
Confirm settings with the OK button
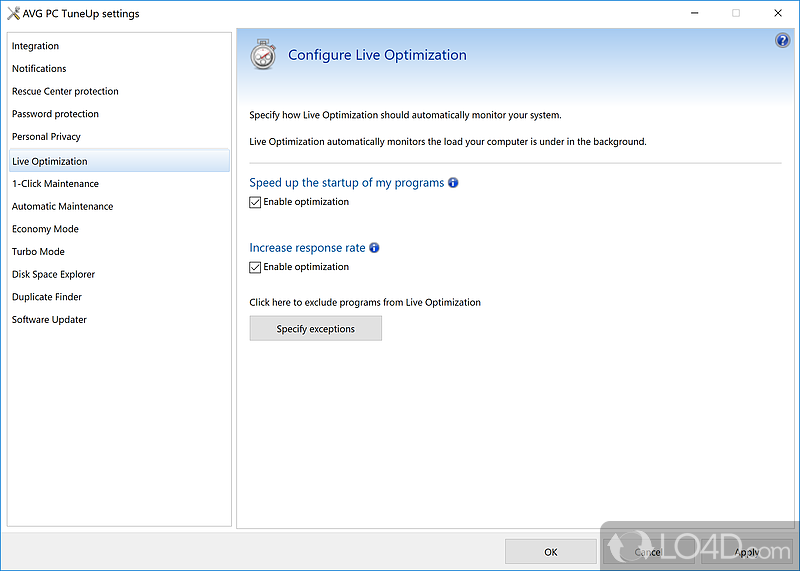tap(551, 552)
